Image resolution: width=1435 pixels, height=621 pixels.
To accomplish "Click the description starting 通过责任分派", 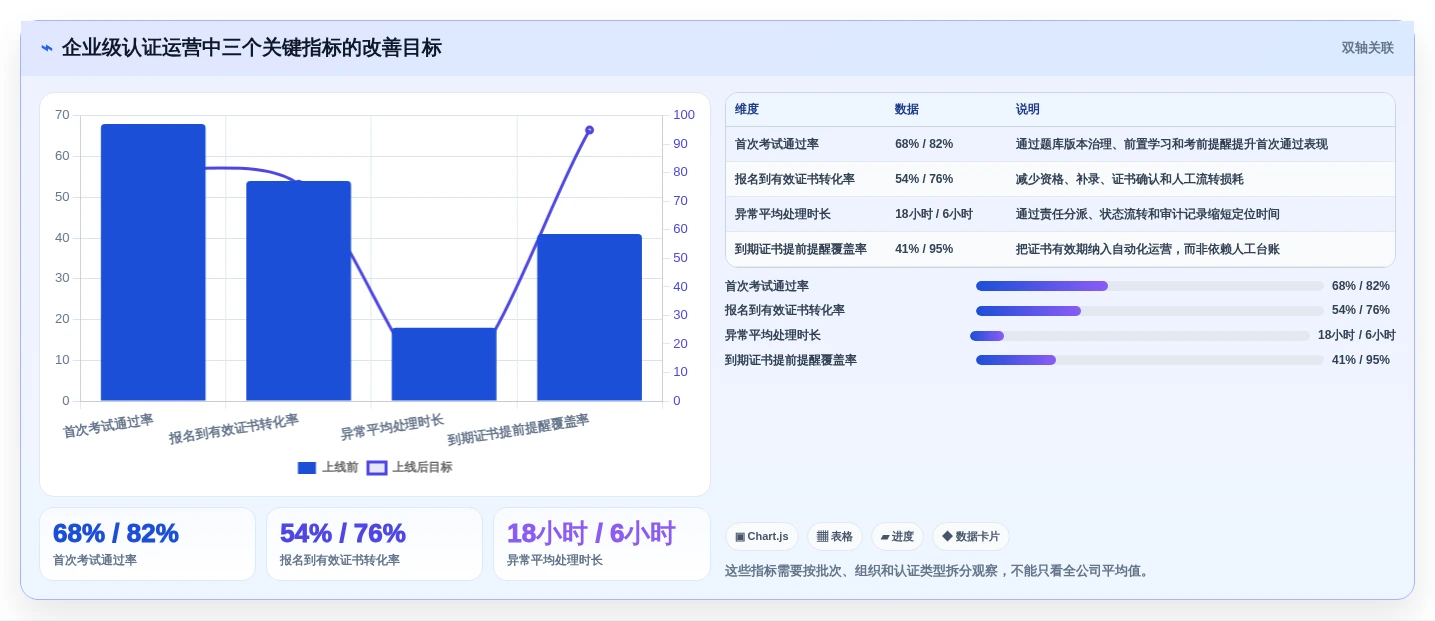I will (x=1148, y=214).
